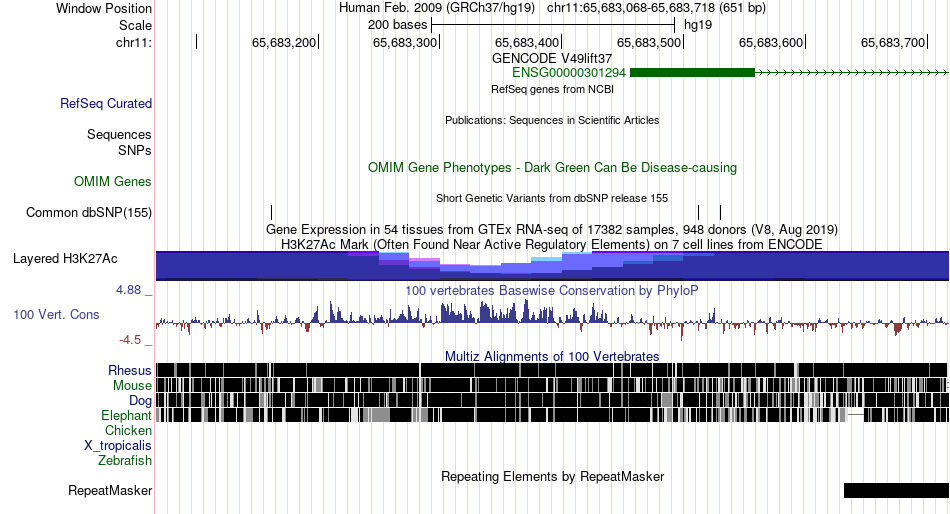950x514 pixels.
Task: Select the Rhesus alignment row label
Action: tap(129, 370)
